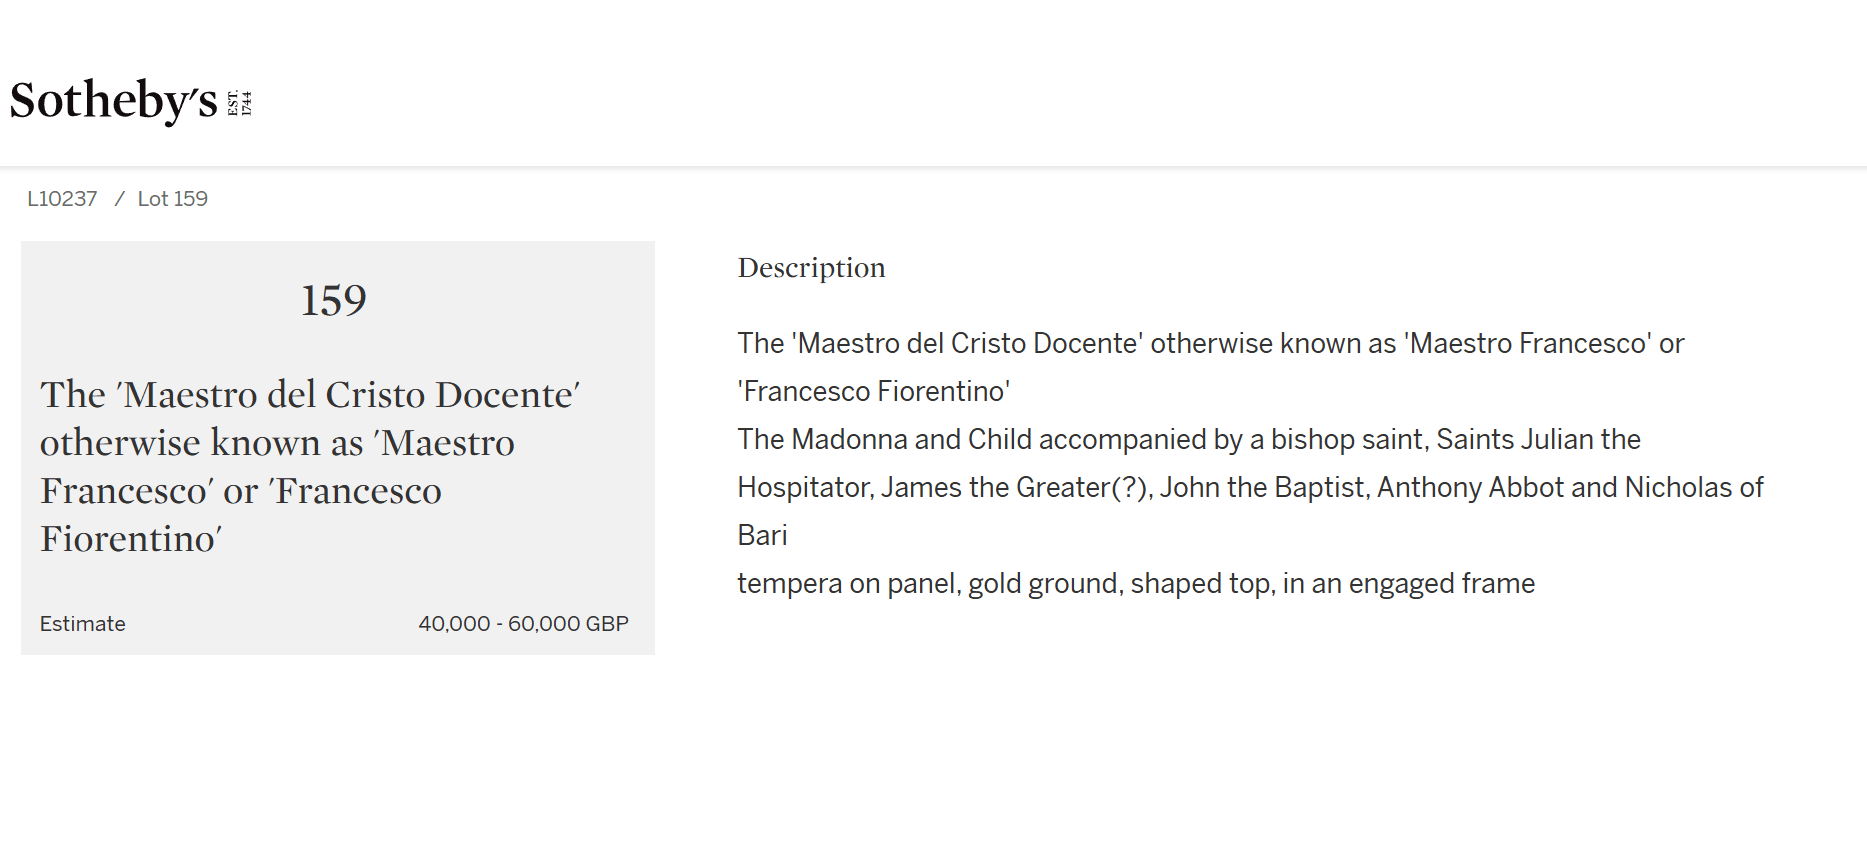
Task: Select the Lot 159 breadcrumb
Action: [x=173, y=199]
